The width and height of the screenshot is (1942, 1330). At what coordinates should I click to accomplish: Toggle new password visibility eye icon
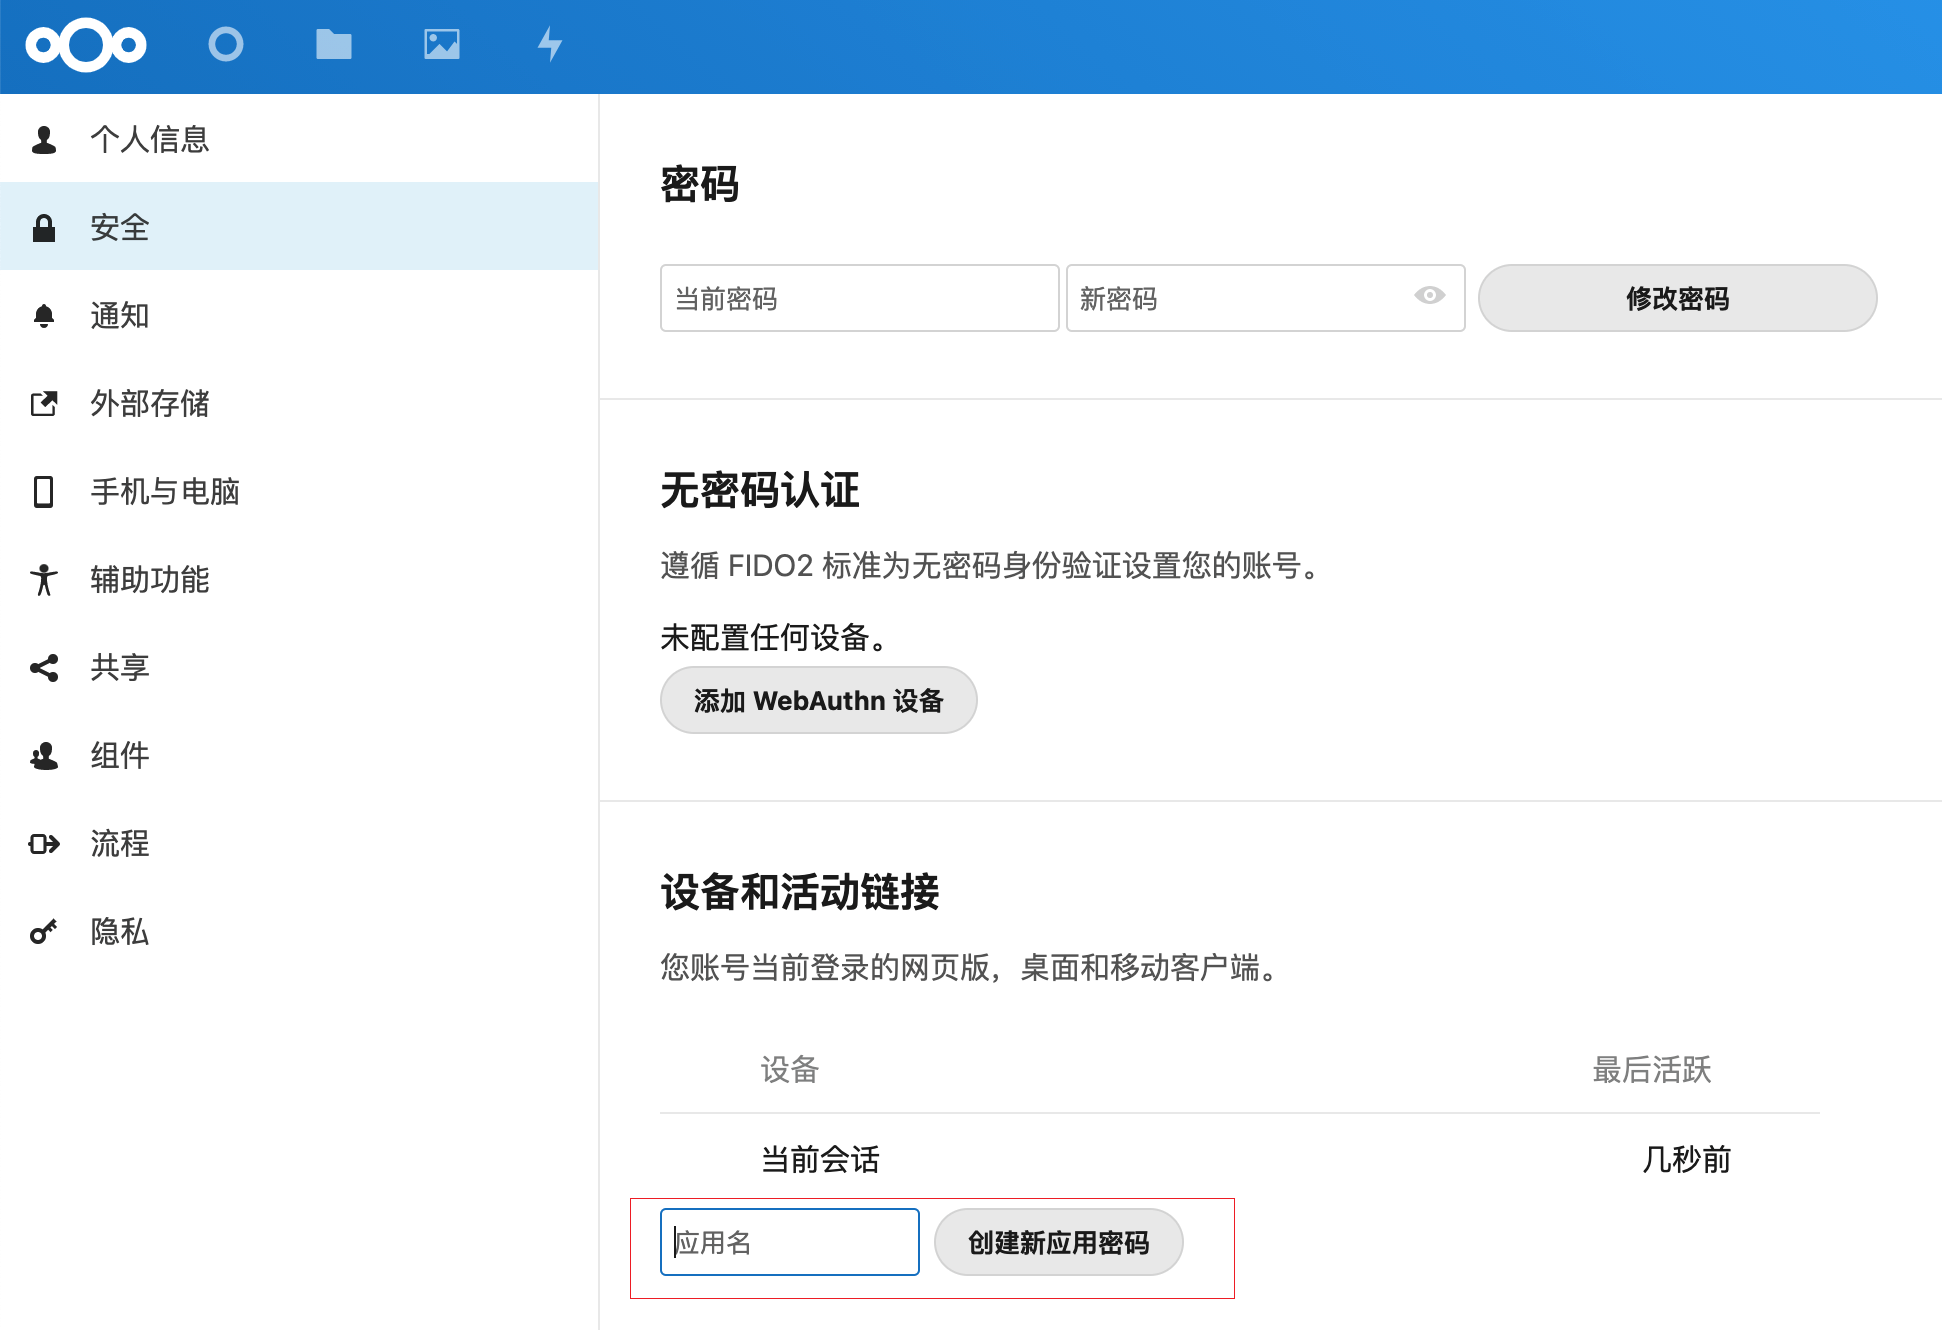point(1429,295)
